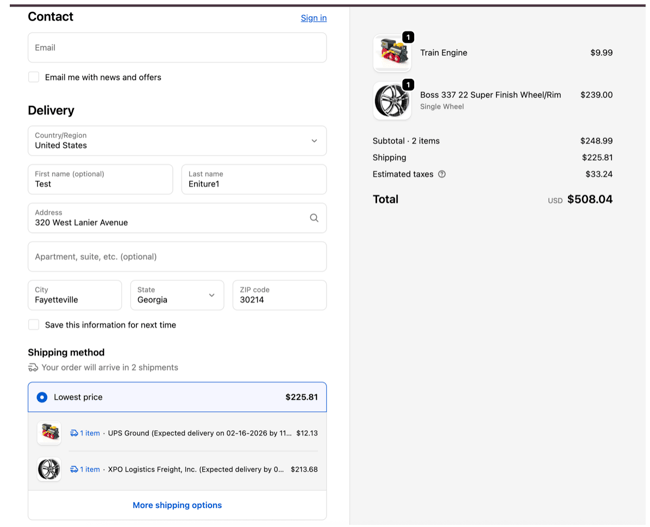Click the XPO Logistics shipment truck icon
The height and width of the screenshot is (527, 650).
coord(74,469)
